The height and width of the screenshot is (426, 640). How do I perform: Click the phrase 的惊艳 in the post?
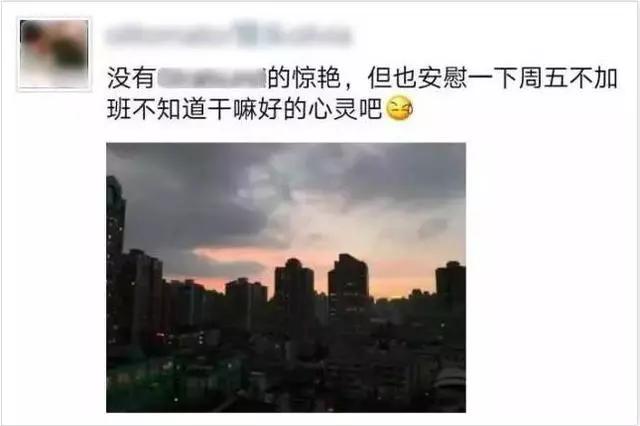click(304, 78)
